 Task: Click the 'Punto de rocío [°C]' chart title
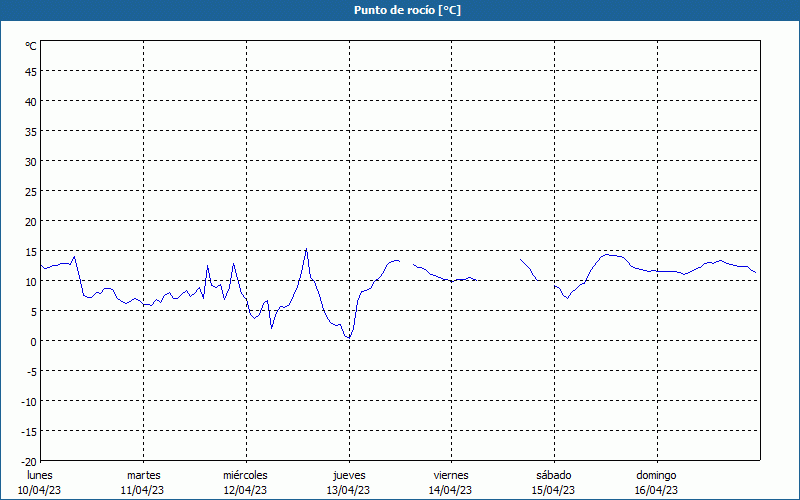407,10
